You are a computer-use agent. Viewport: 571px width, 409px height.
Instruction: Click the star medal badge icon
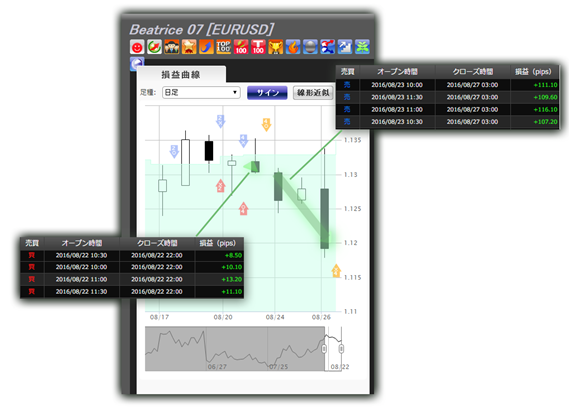pos(189,47)
